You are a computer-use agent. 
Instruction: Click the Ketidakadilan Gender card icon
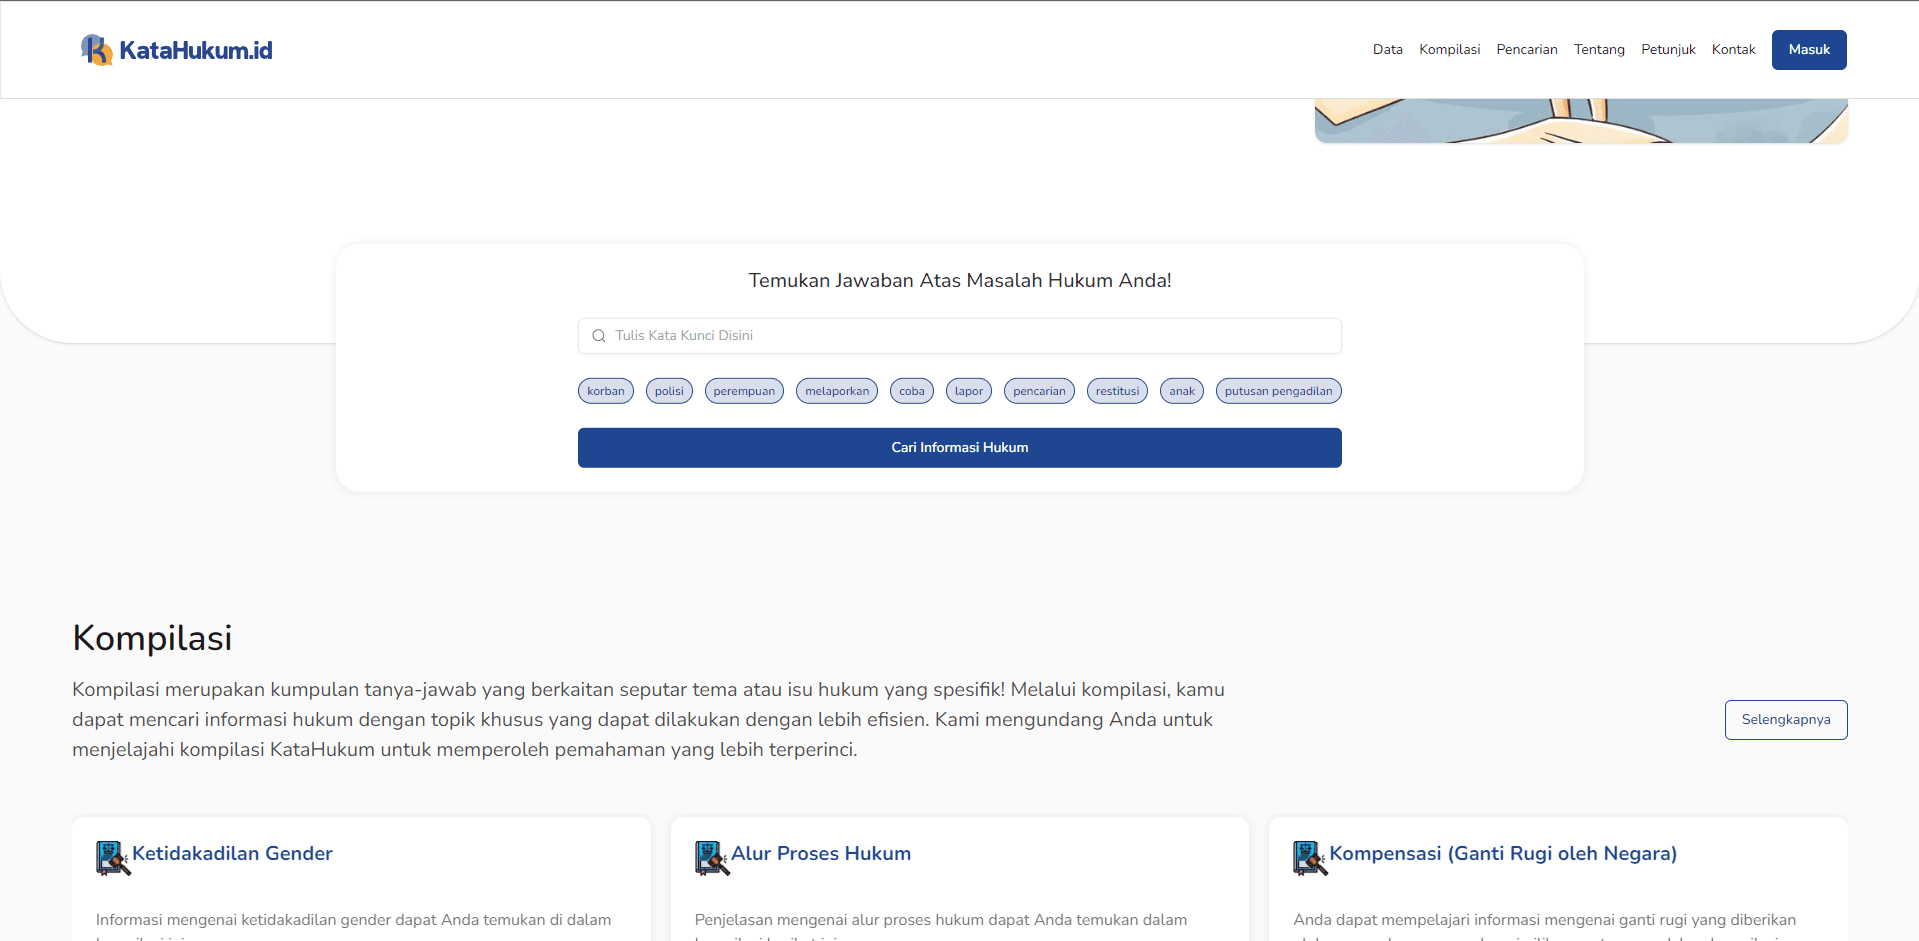coord(113,858)
